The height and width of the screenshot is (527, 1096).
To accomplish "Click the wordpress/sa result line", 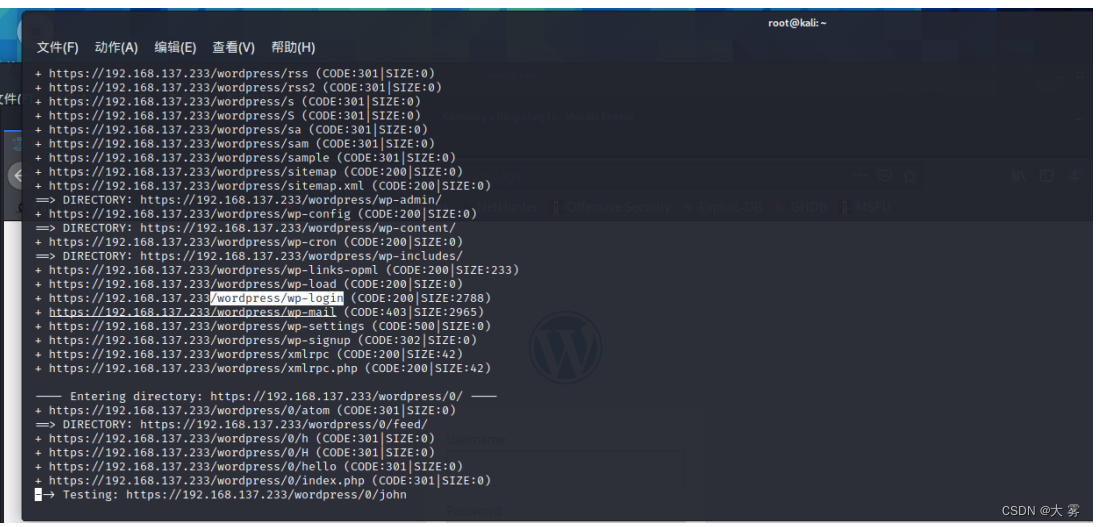I will click(x=231, y=129).
